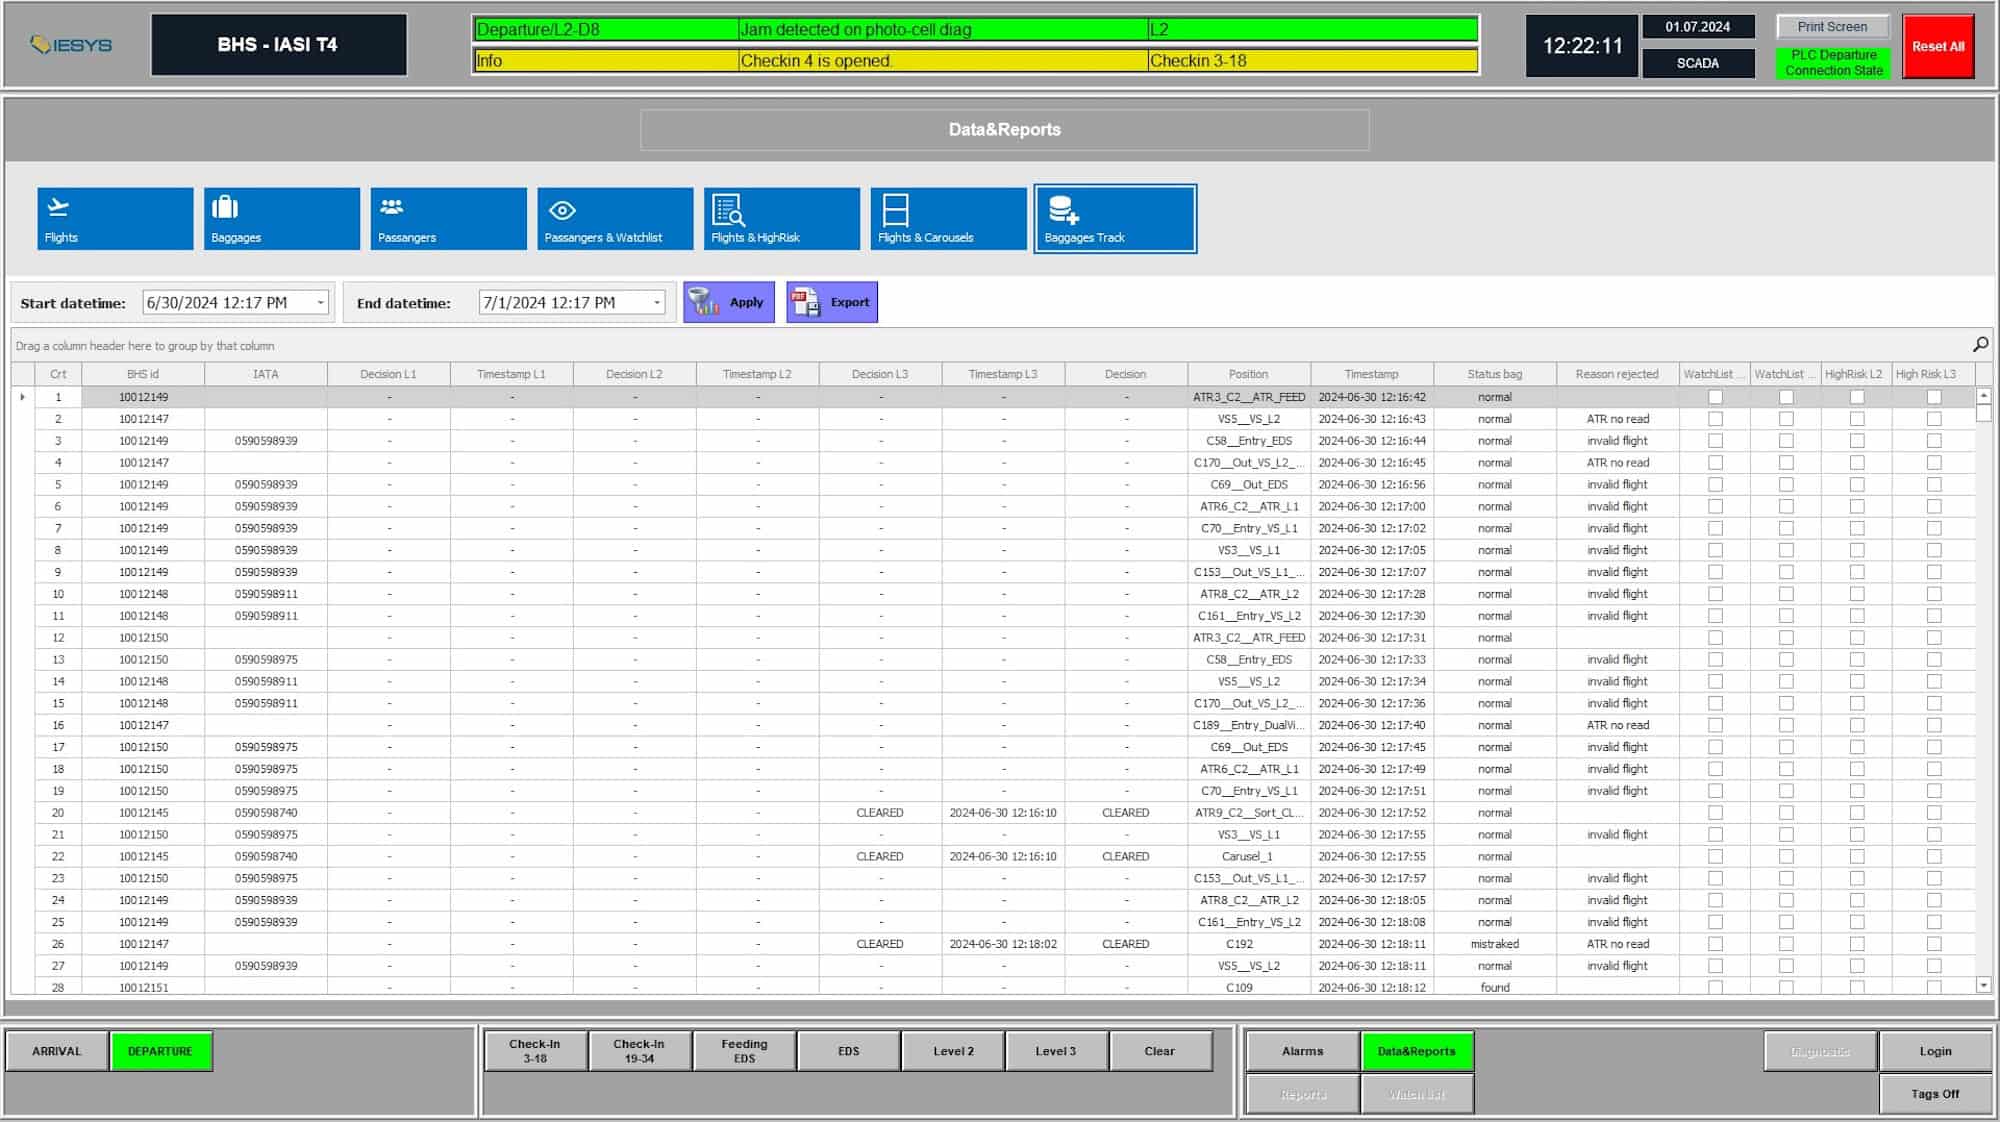
Task: Open the End datetime dropdown arrow
Action: click(x=657, y=303)
